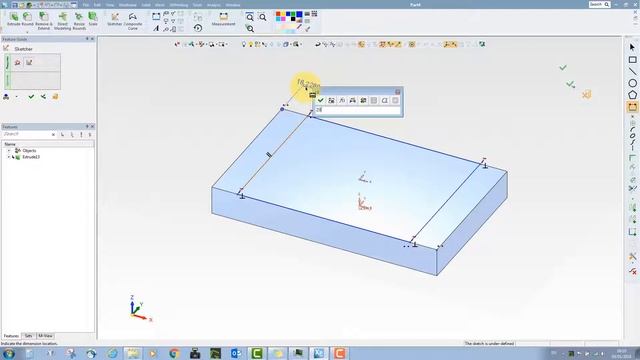Confirm dimension value with green check

(320, 100)
